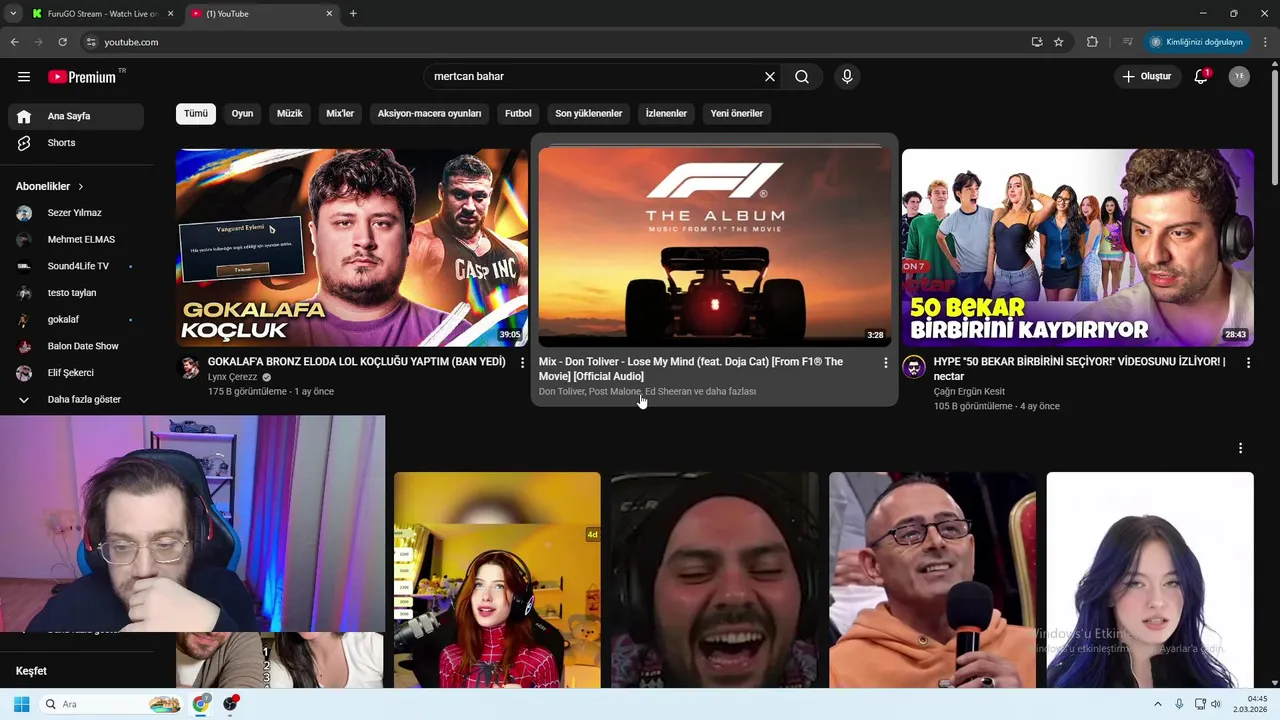This screenshot has width=1280, height=720.
Task: Open Balon Date Show channel subscription
Action: click(76, 346)
